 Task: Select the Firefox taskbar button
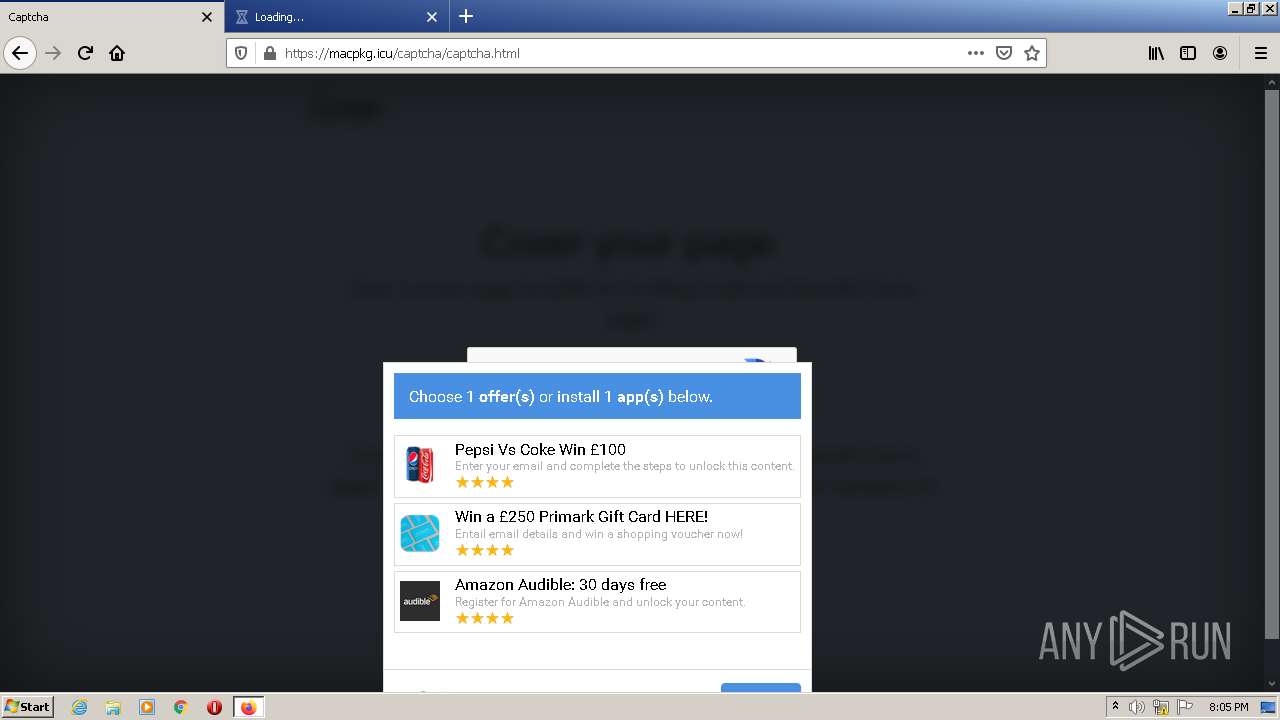click(248, 707)
